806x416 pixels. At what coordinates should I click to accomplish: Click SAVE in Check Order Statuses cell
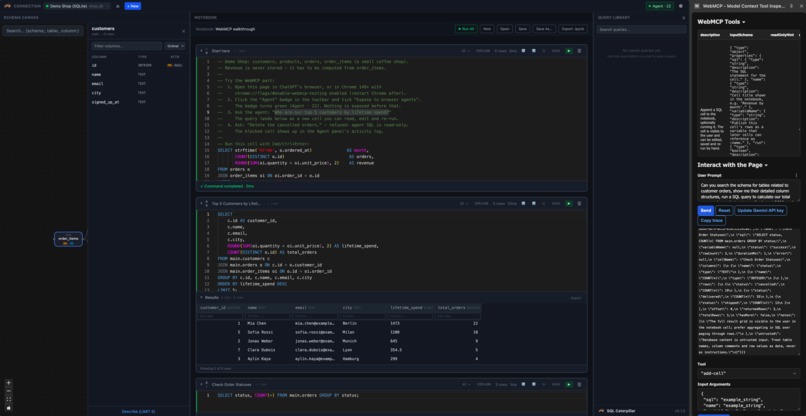(x=556, y=385)
